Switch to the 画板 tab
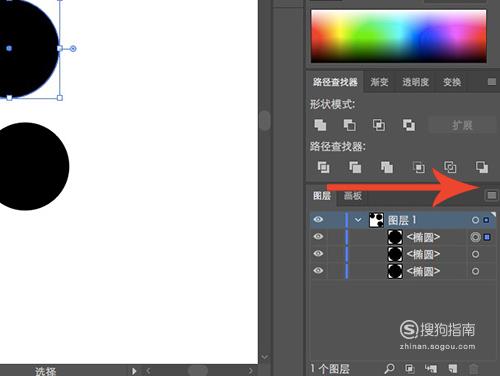Image resolution: width=500 pixels, height=376 pixels. (353, 196)
